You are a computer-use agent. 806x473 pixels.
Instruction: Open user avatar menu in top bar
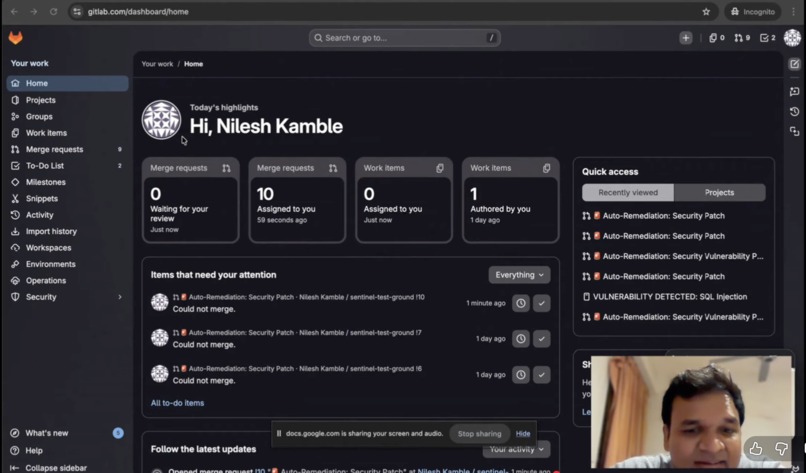coord(792,38)
